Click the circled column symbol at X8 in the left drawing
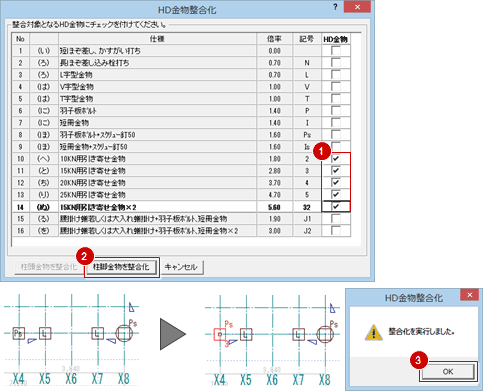 tap(124, 333)
